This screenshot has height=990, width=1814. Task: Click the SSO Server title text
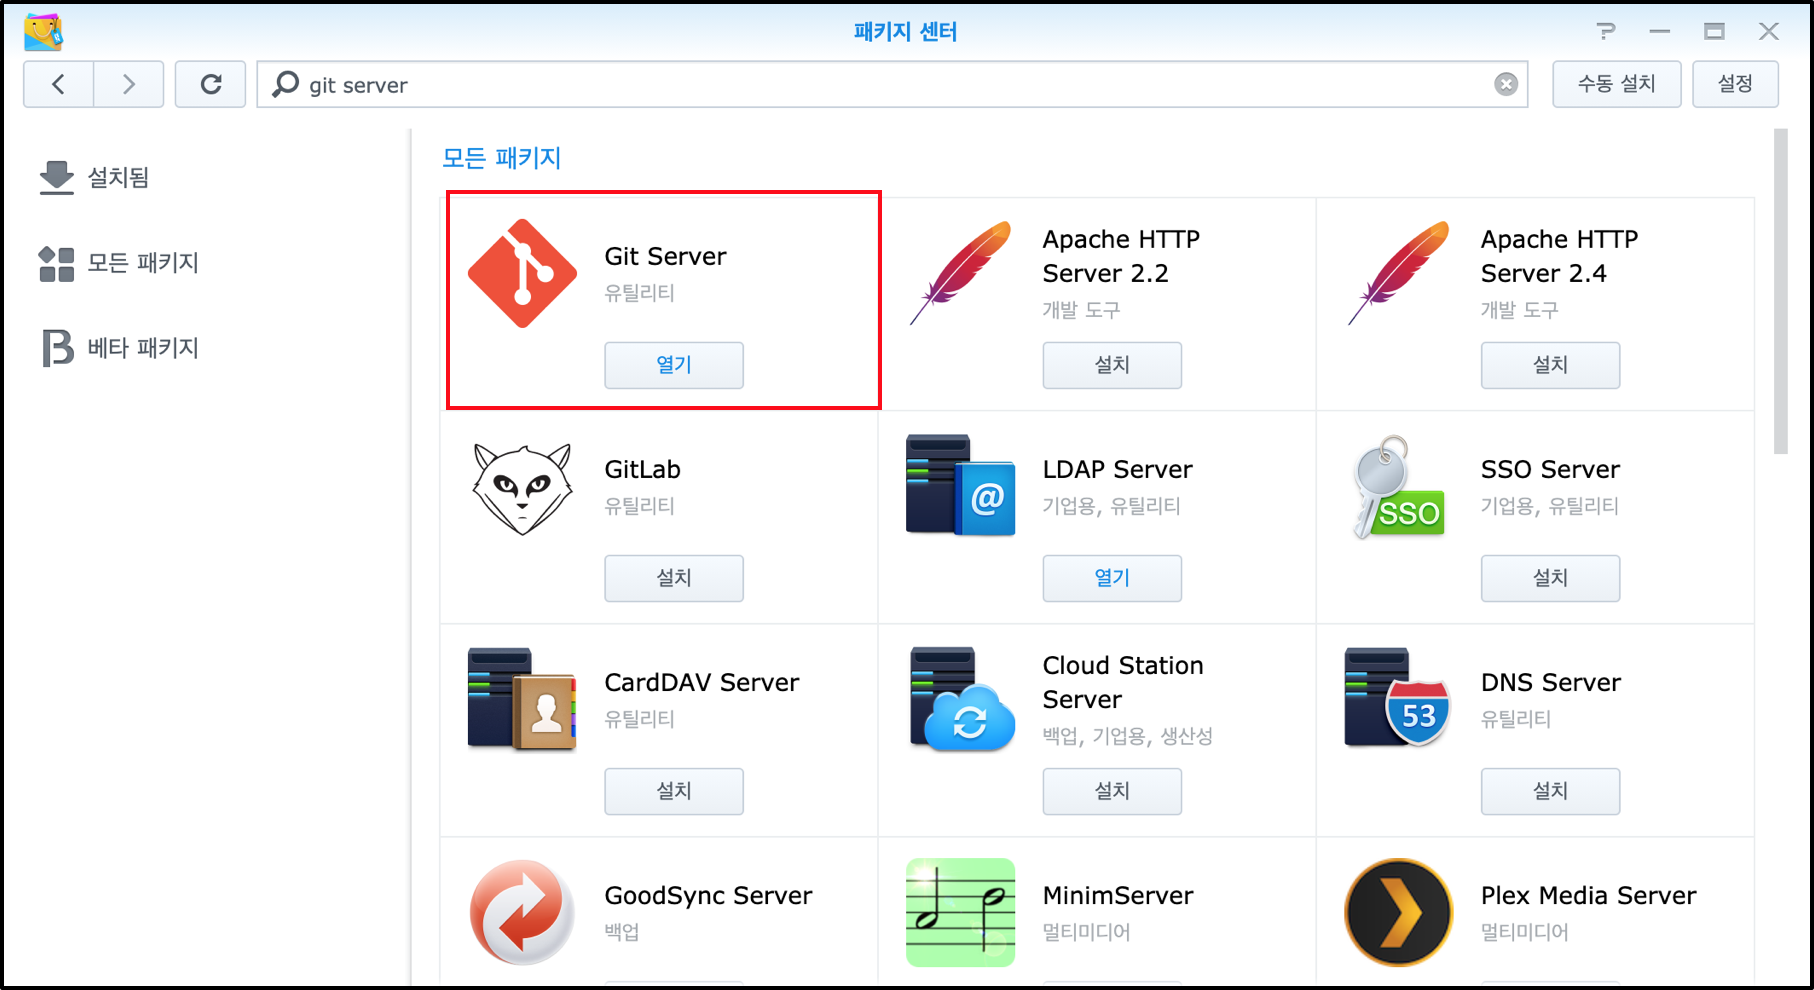[1550, 469]
